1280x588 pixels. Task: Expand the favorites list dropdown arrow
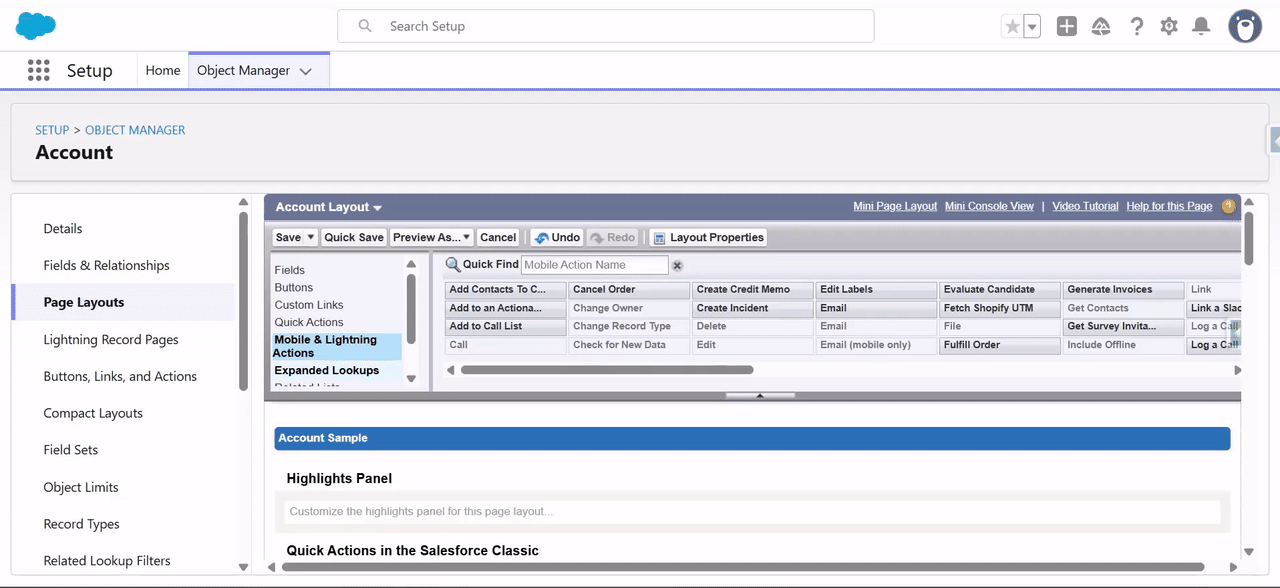click(x=1032, y=27)
